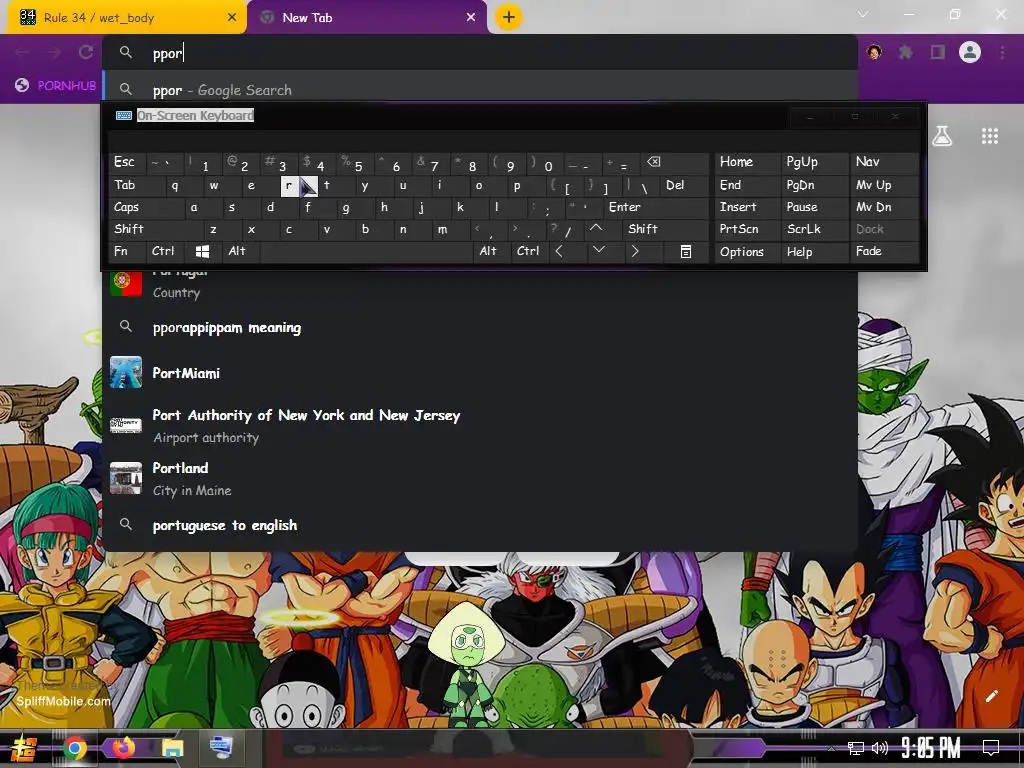Open a new tab with the plus button
This screenshot has width=1024, height=768.
509,17
